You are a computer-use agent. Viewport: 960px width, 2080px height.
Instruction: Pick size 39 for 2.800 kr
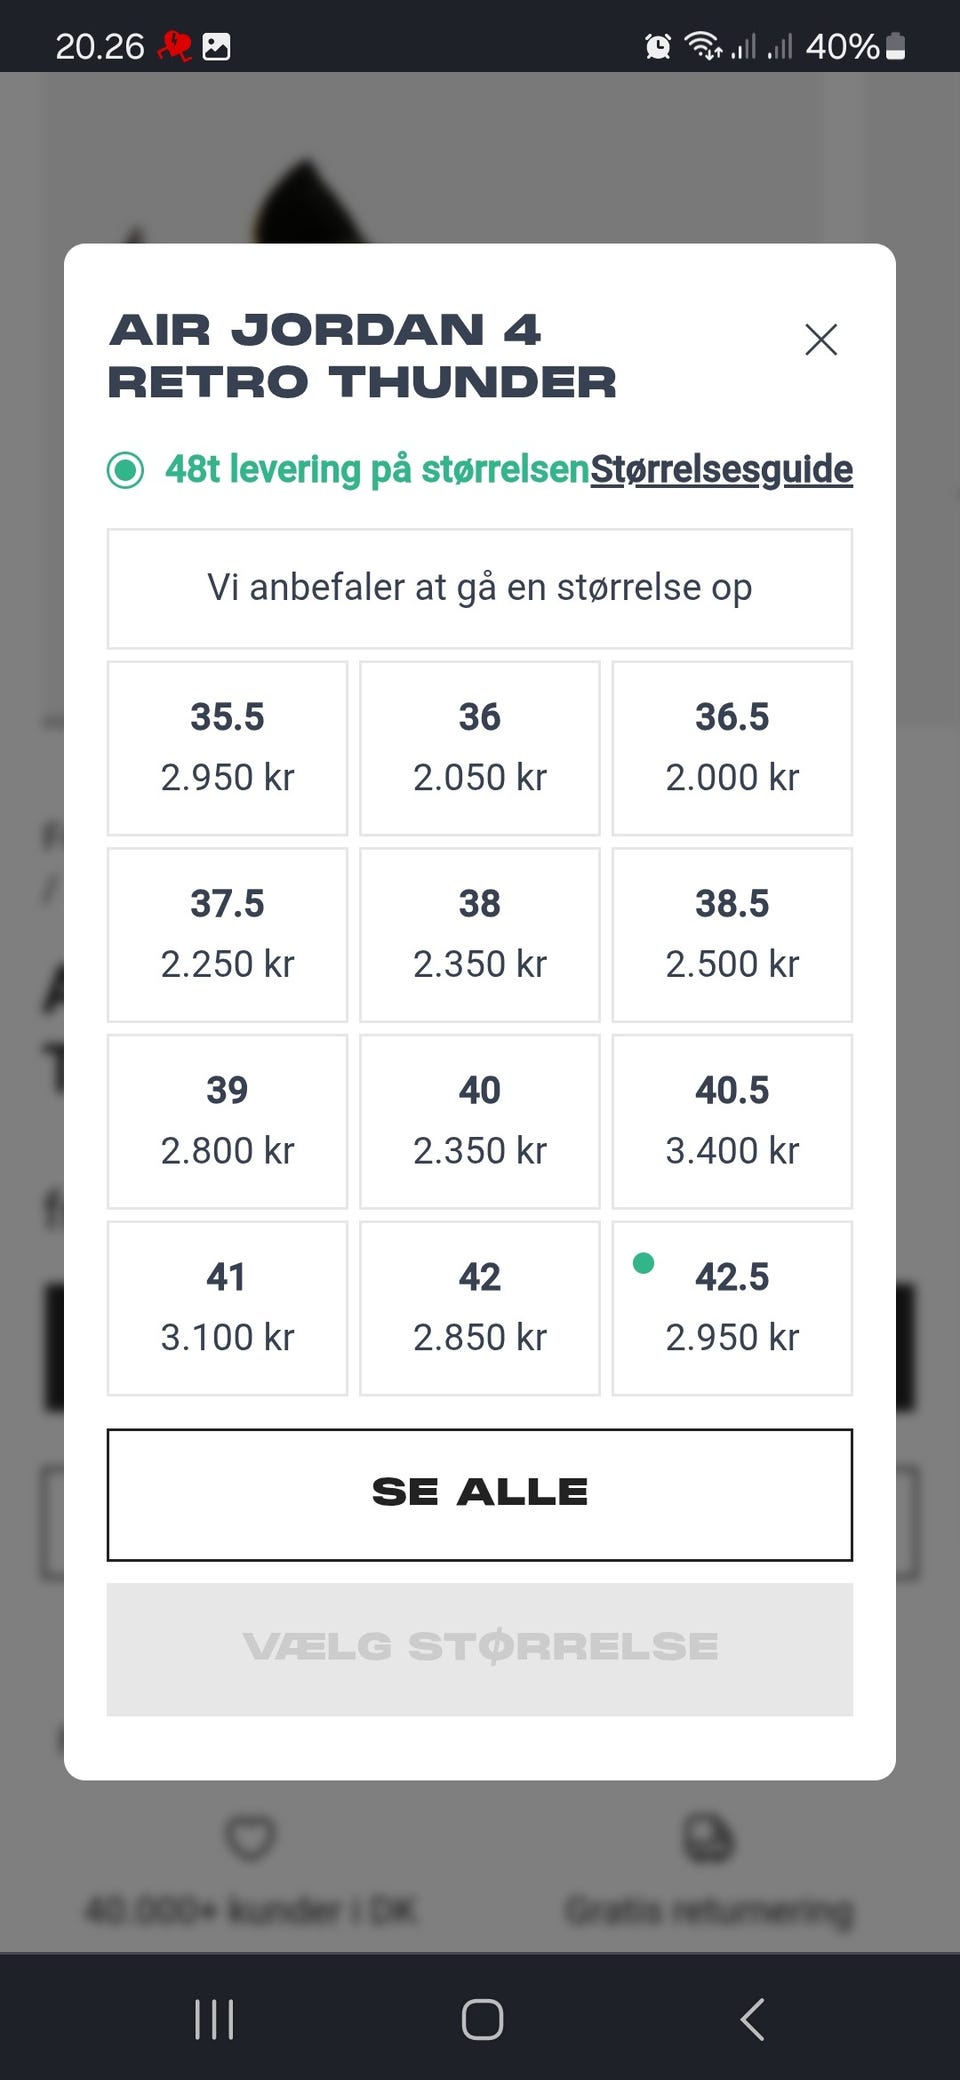228,1121
